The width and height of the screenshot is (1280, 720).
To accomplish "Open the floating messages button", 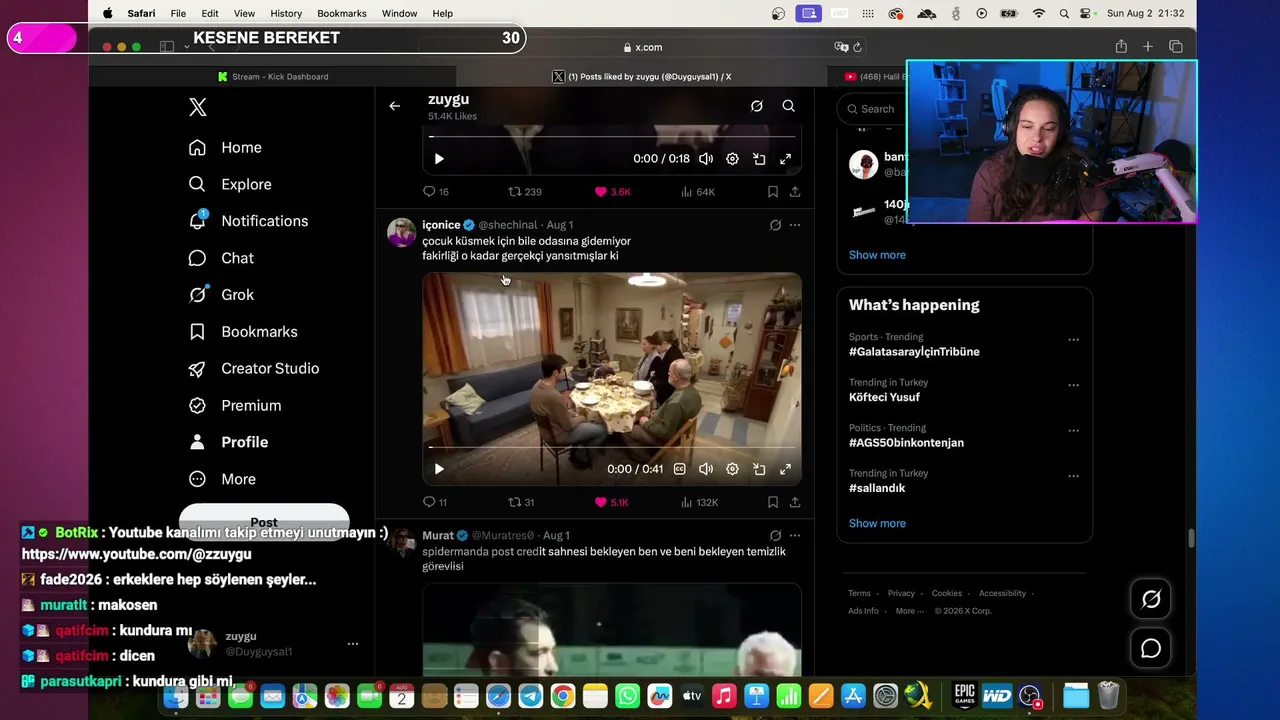I will click(x=1151, y=649).
